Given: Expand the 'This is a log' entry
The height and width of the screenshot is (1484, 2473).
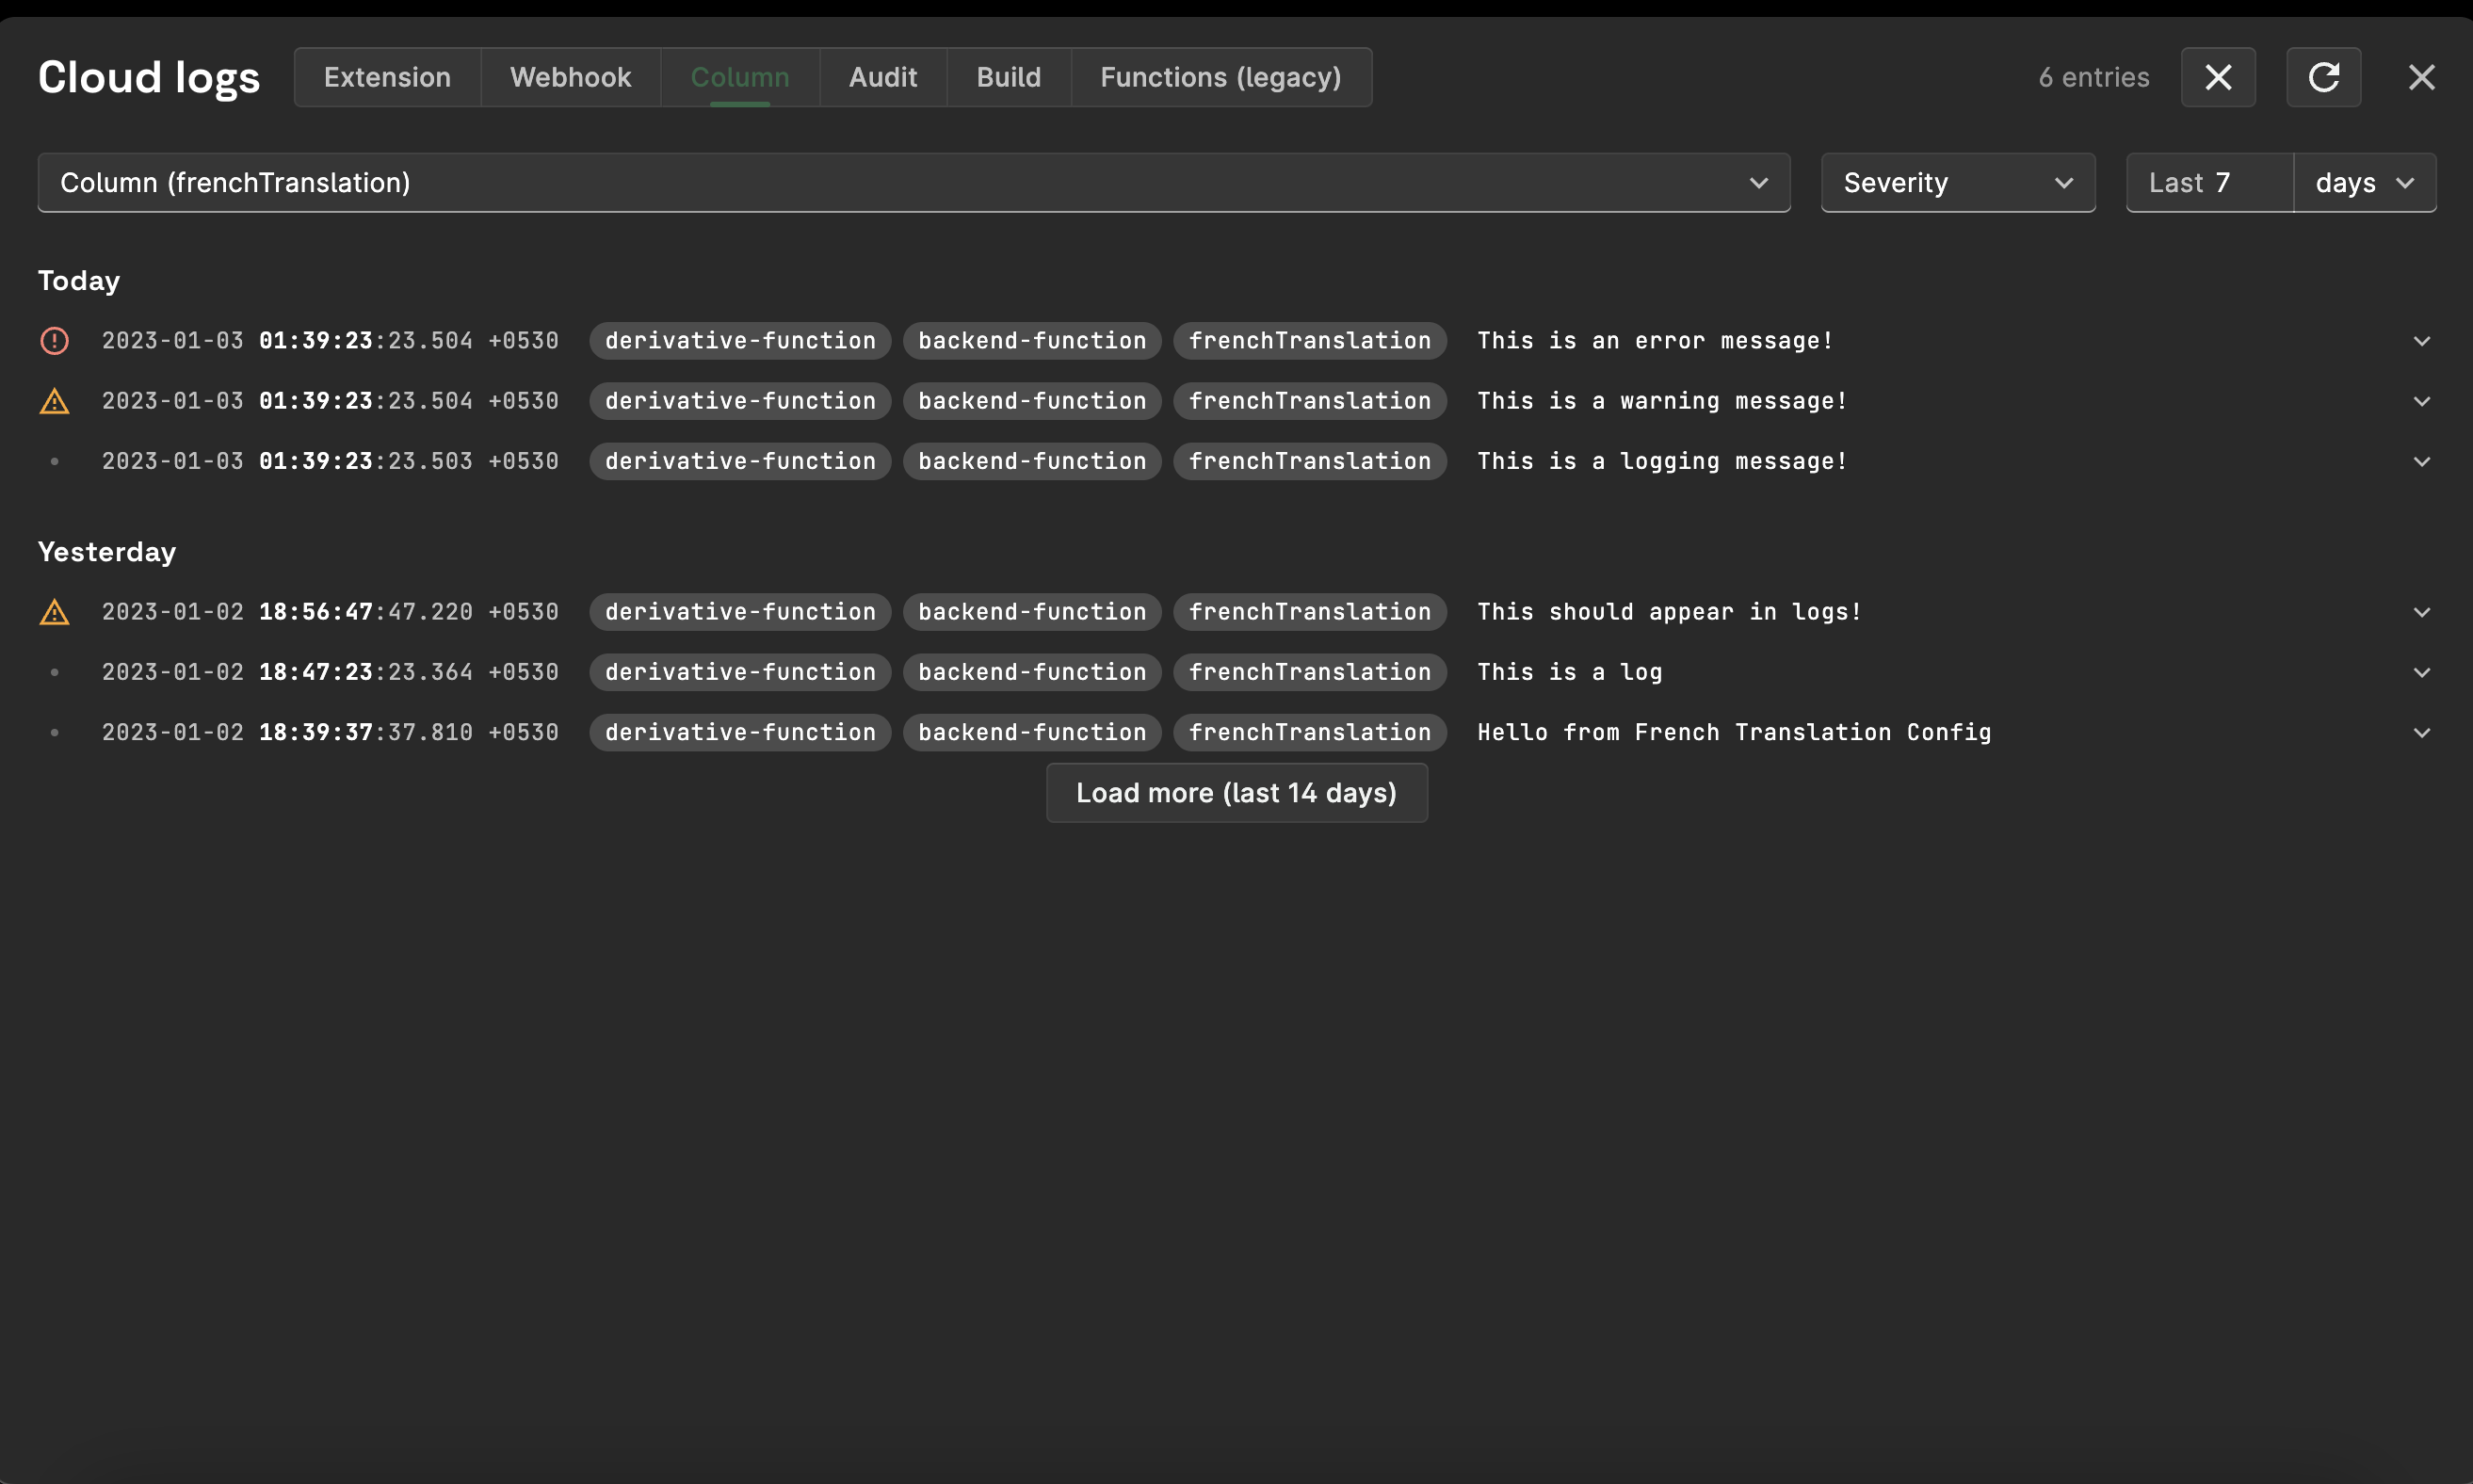Looking at the screenshot, I should [2421, 672].
